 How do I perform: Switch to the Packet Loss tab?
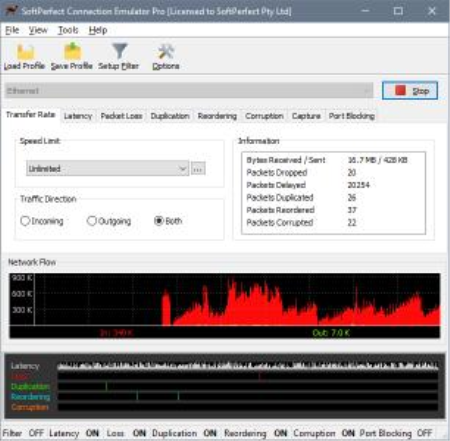(121, 116)
